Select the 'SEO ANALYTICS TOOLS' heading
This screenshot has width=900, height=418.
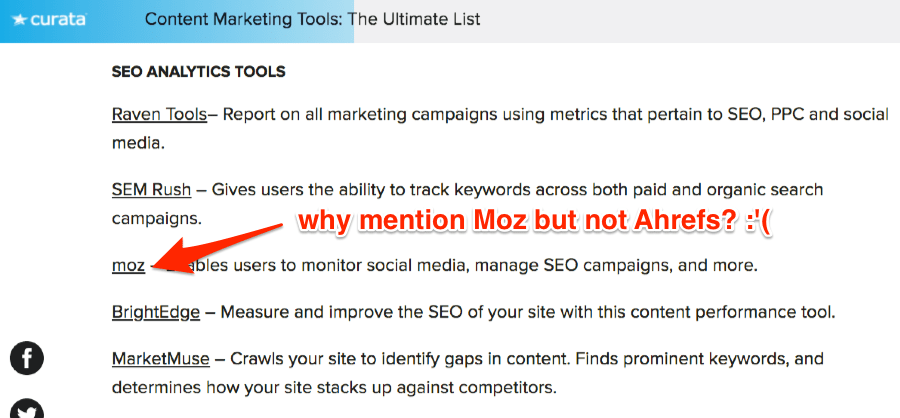click(x=199, y=72)
